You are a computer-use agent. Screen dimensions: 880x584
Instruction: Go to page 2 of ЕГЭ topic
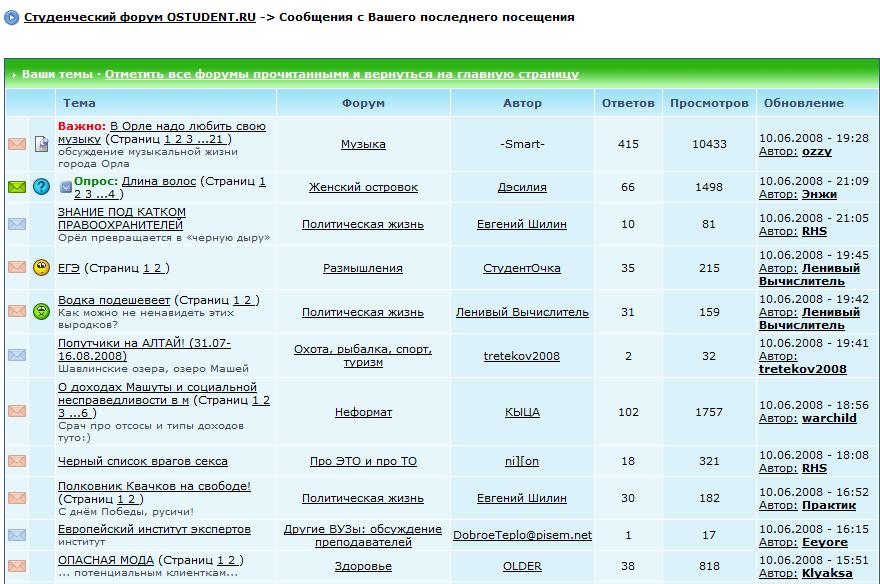pyautogui.click(x=157, y=268)
